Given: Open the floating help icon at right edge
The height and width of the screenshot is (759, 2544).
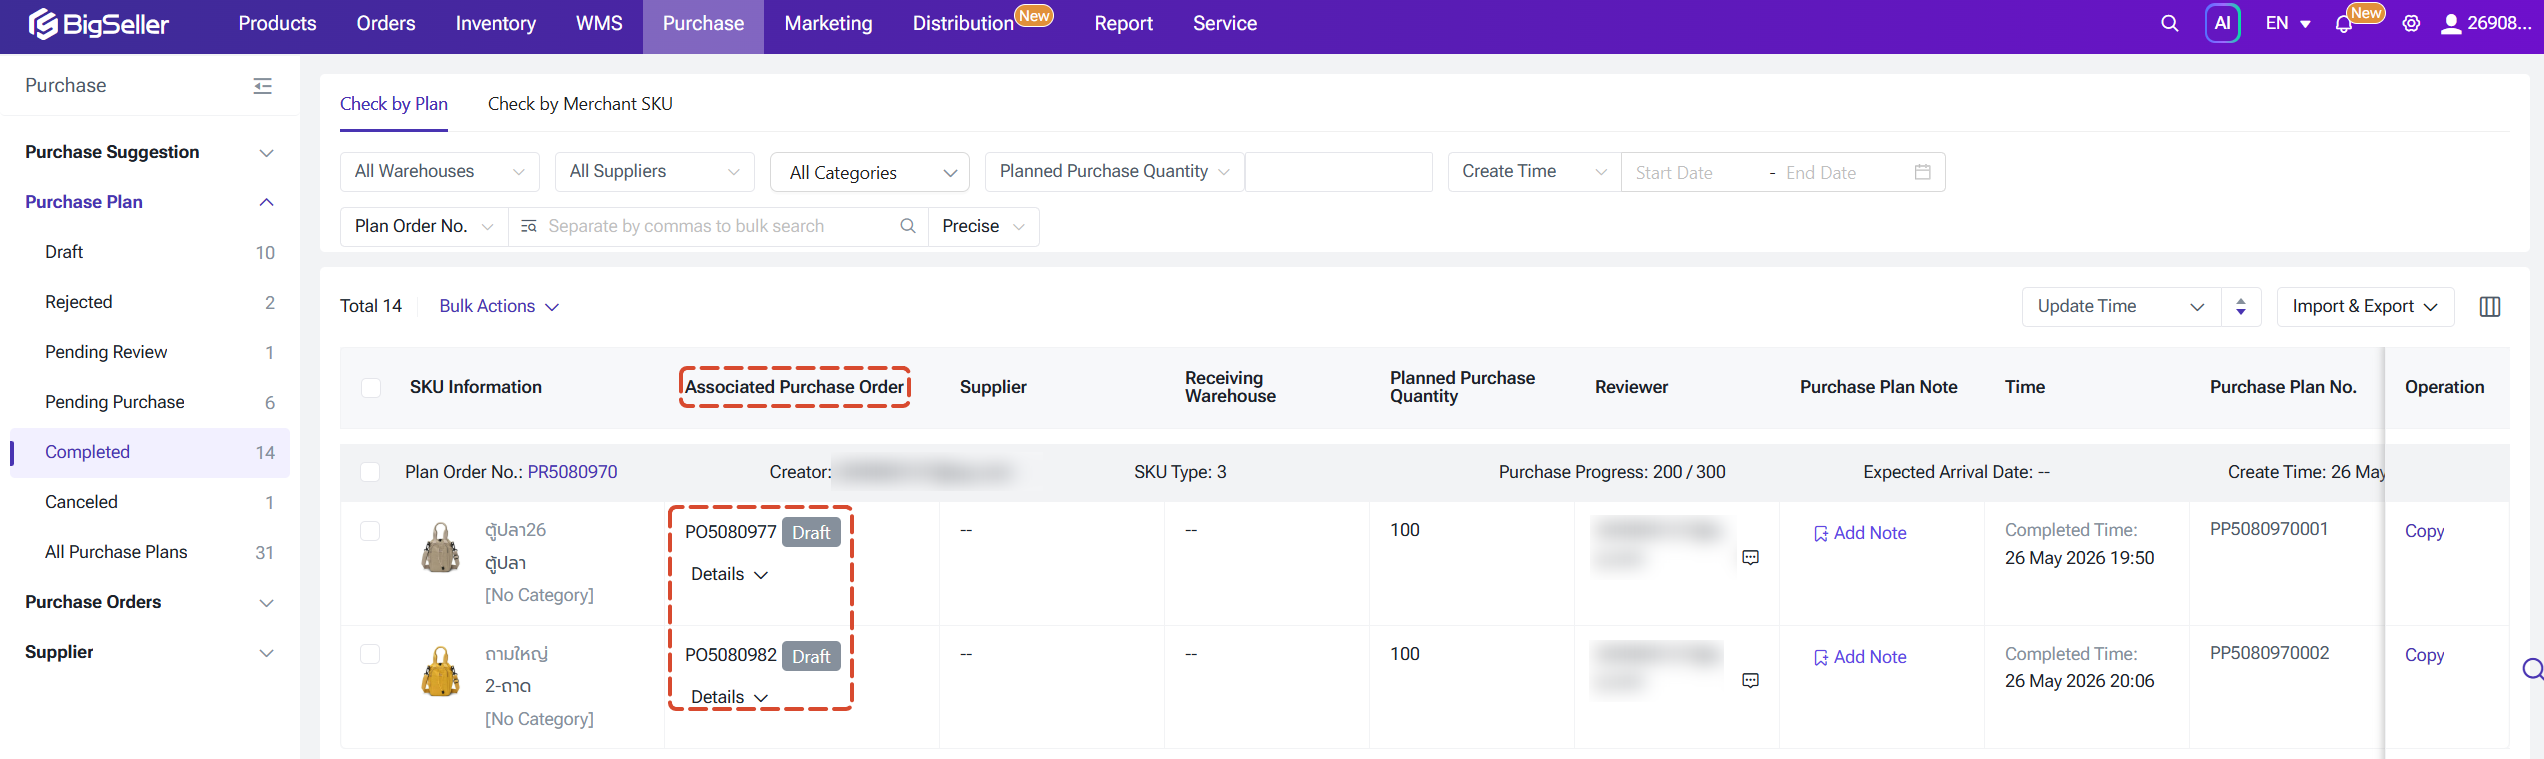Looking at the screenshot, I should click(2532, 669).
